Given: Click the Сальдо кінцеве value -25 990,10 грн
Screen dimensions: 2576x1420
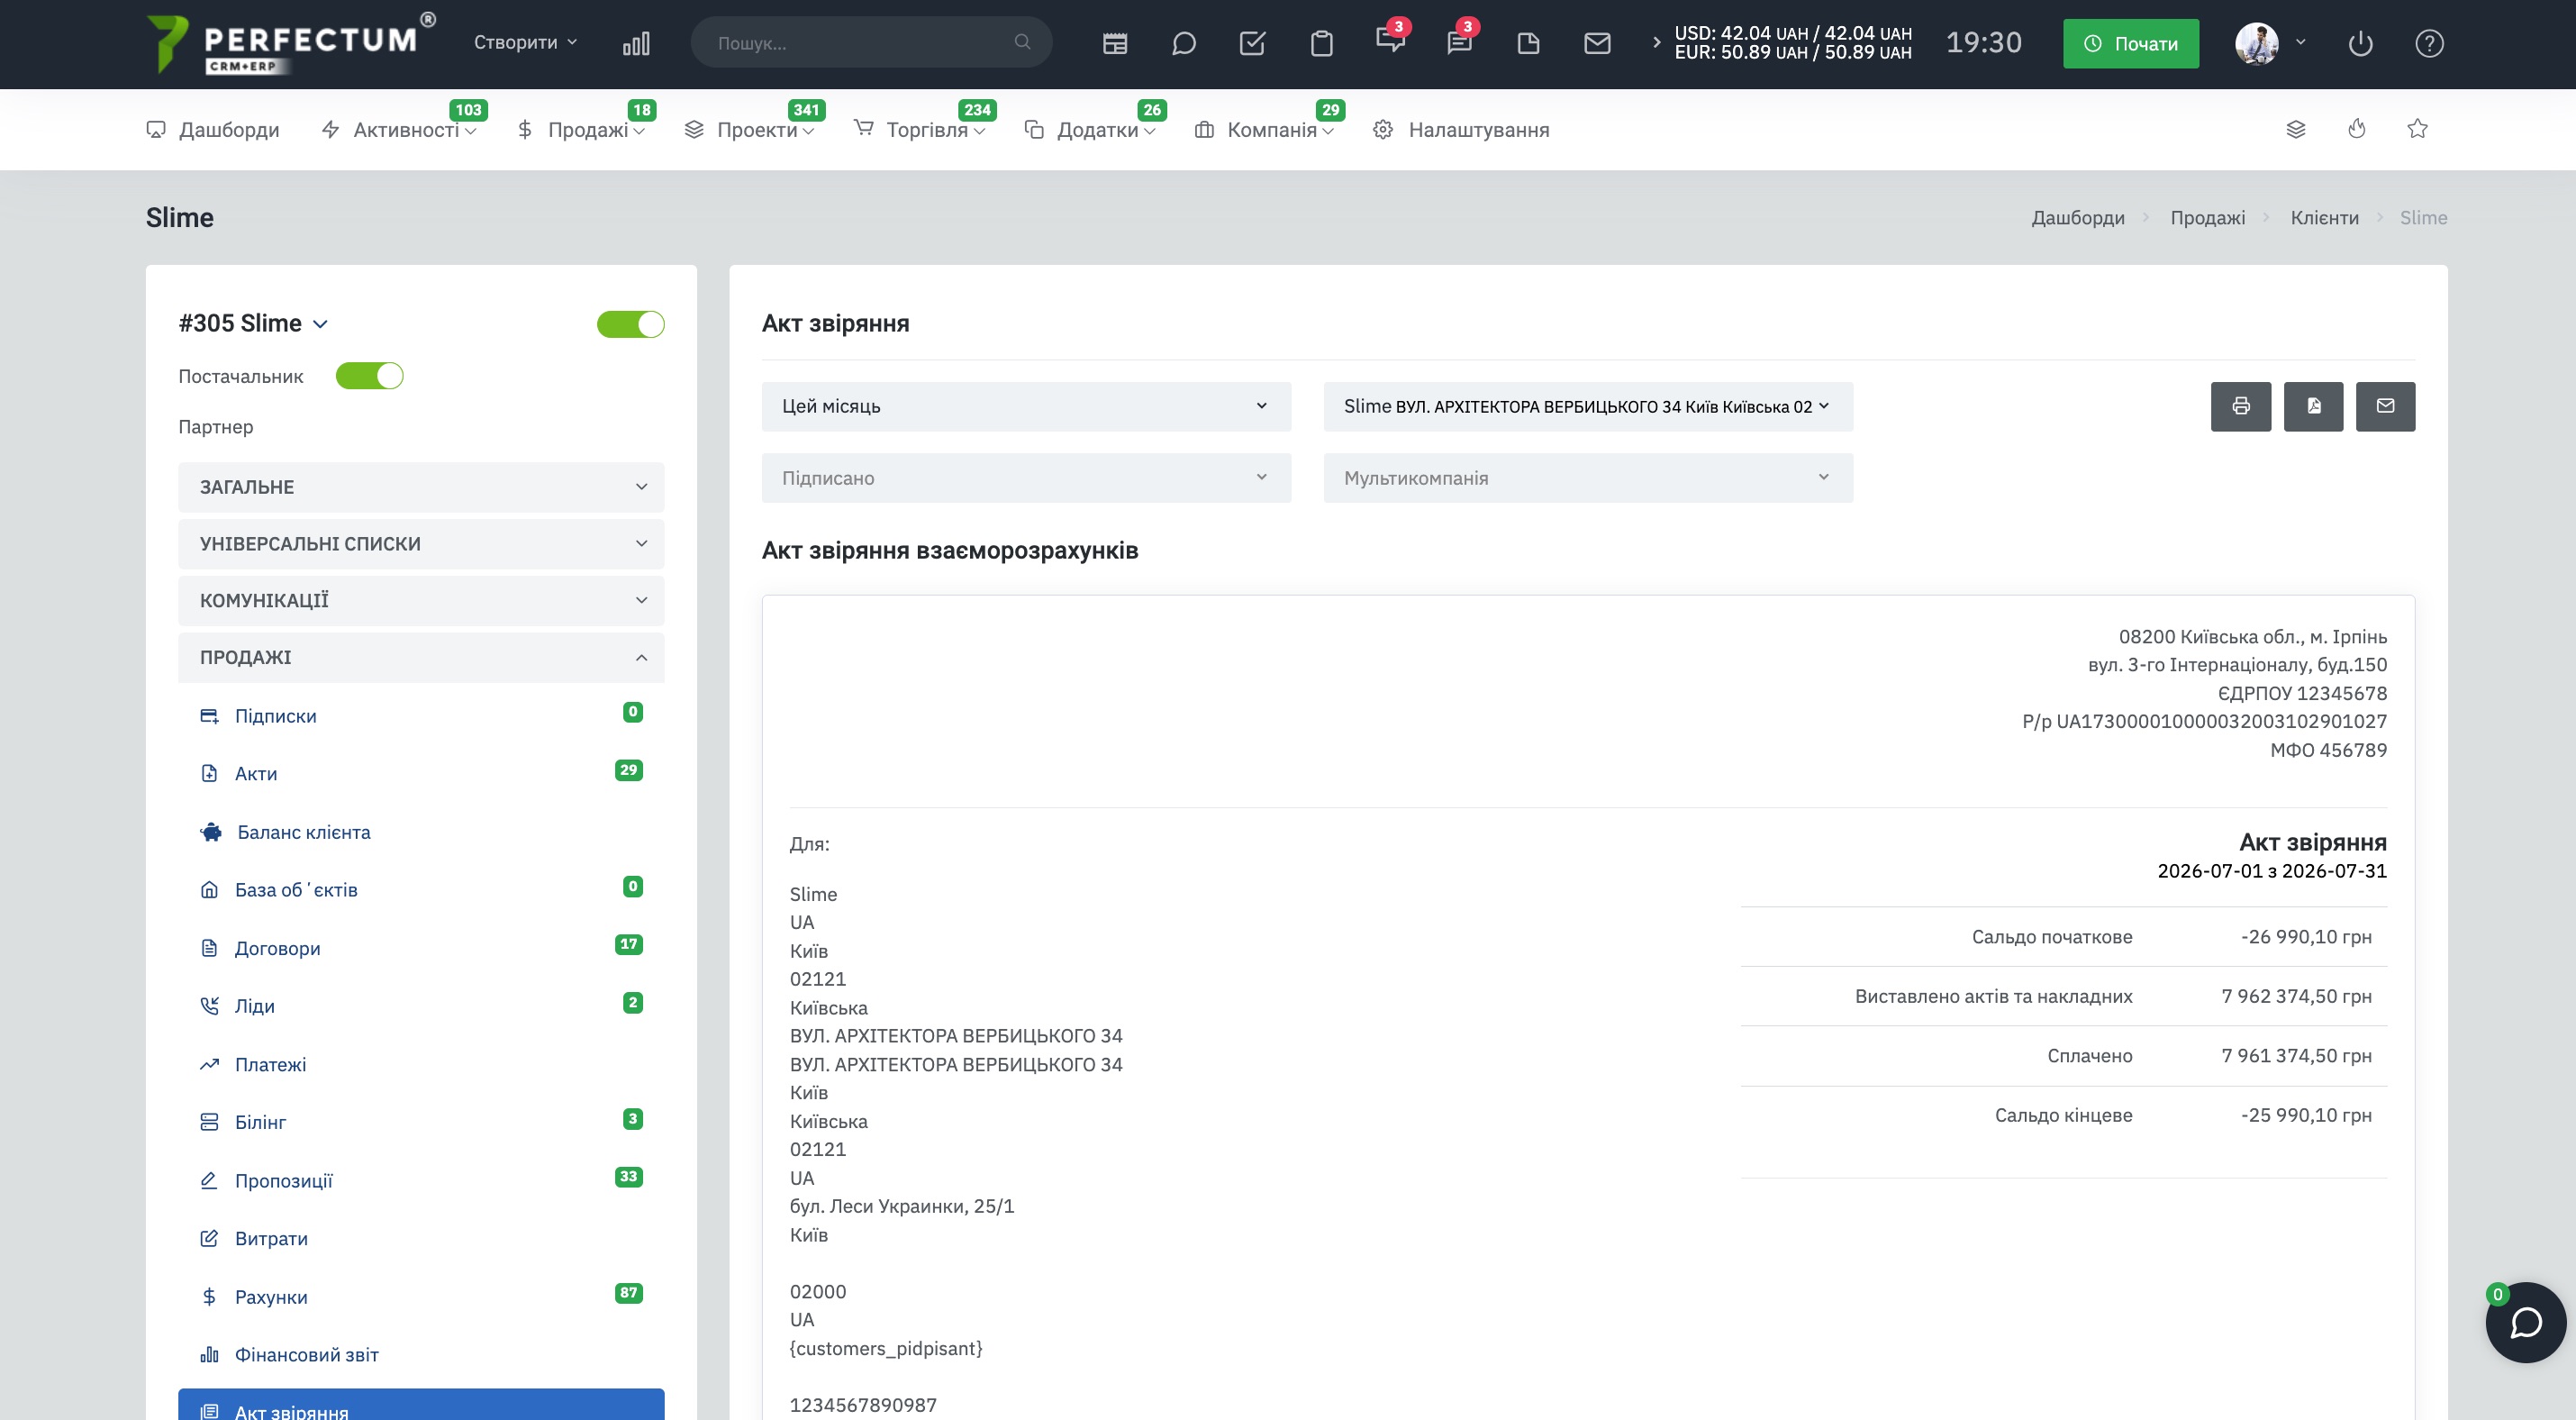Looking at the screenshot, I should click(x=2306, y=1115).
